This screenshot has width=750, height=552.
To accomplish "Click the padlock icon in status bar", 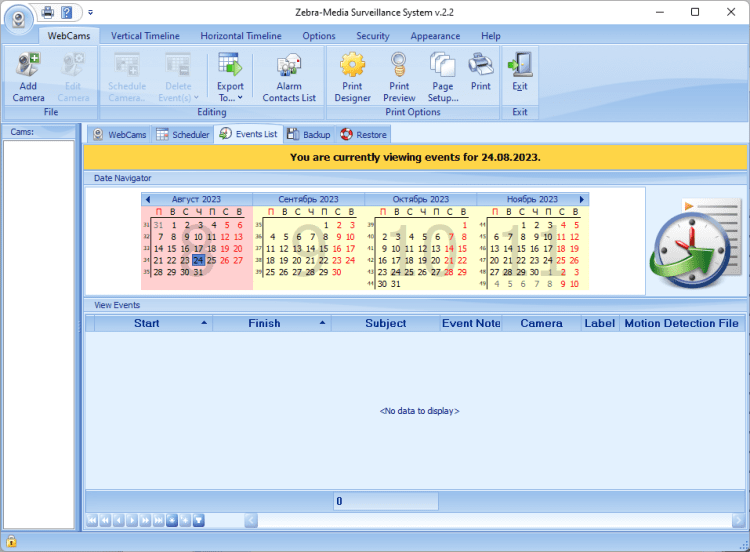I will click(x=11, y=541).
